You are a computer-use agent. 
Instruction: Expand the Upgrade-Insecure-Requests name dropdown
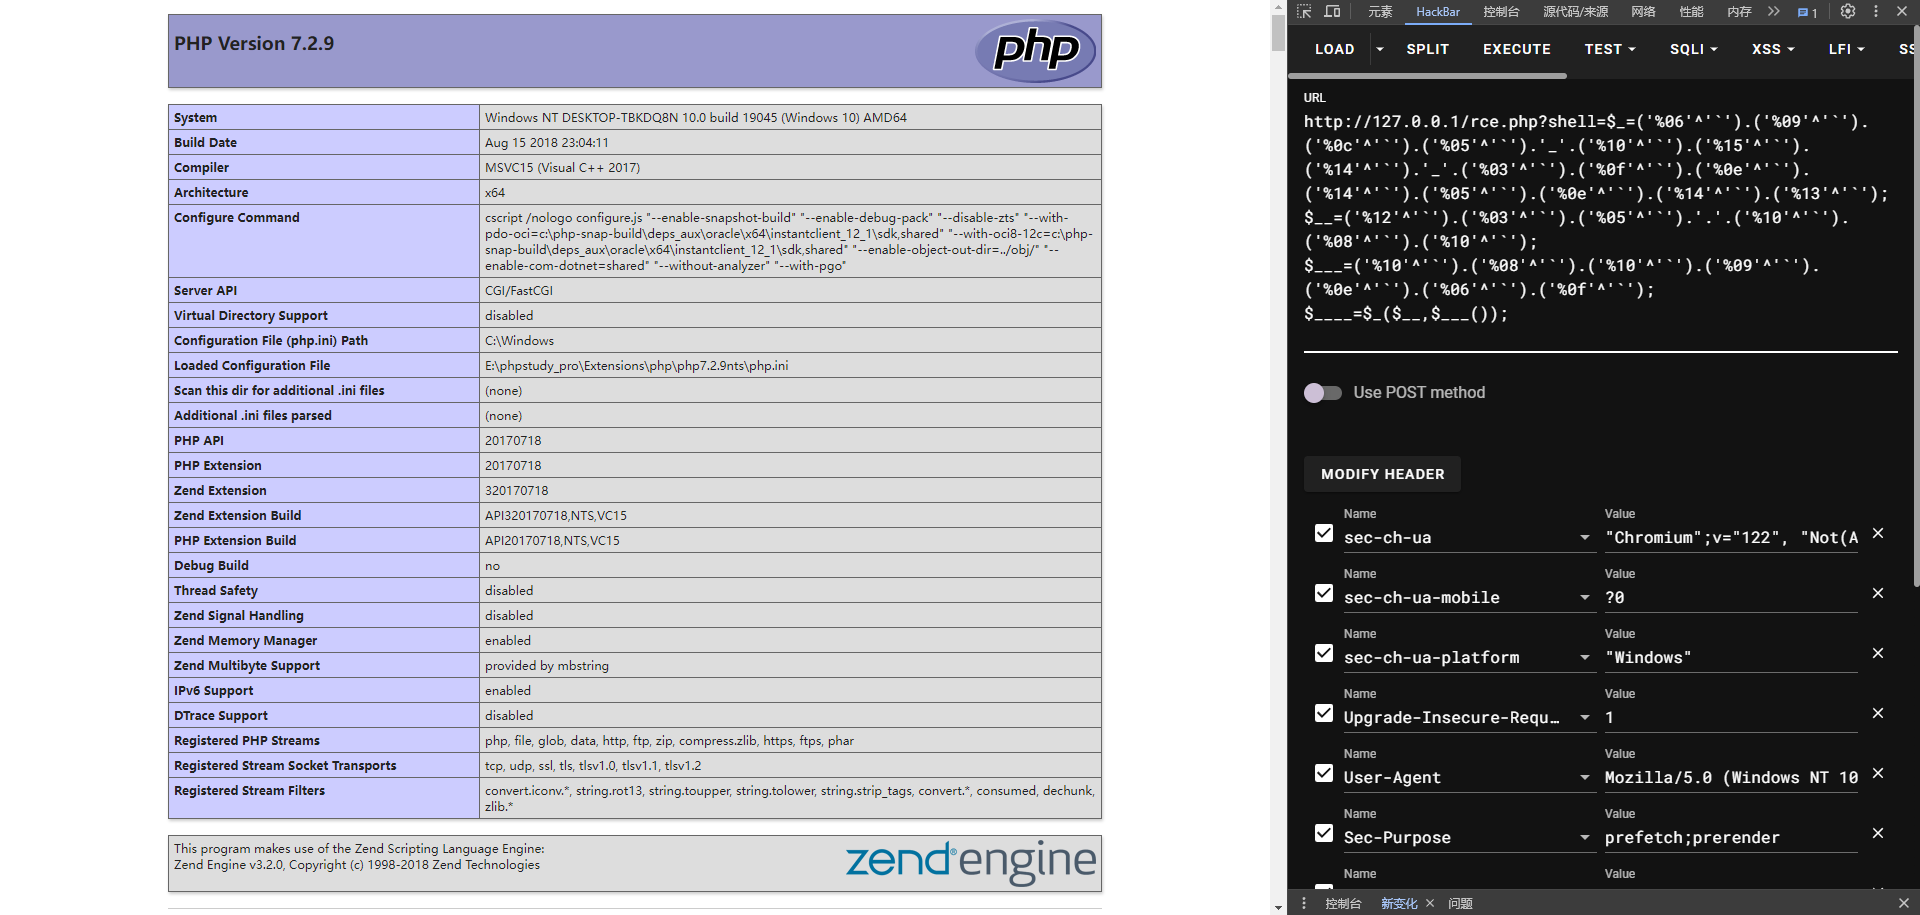click(x=1585, y=718)
